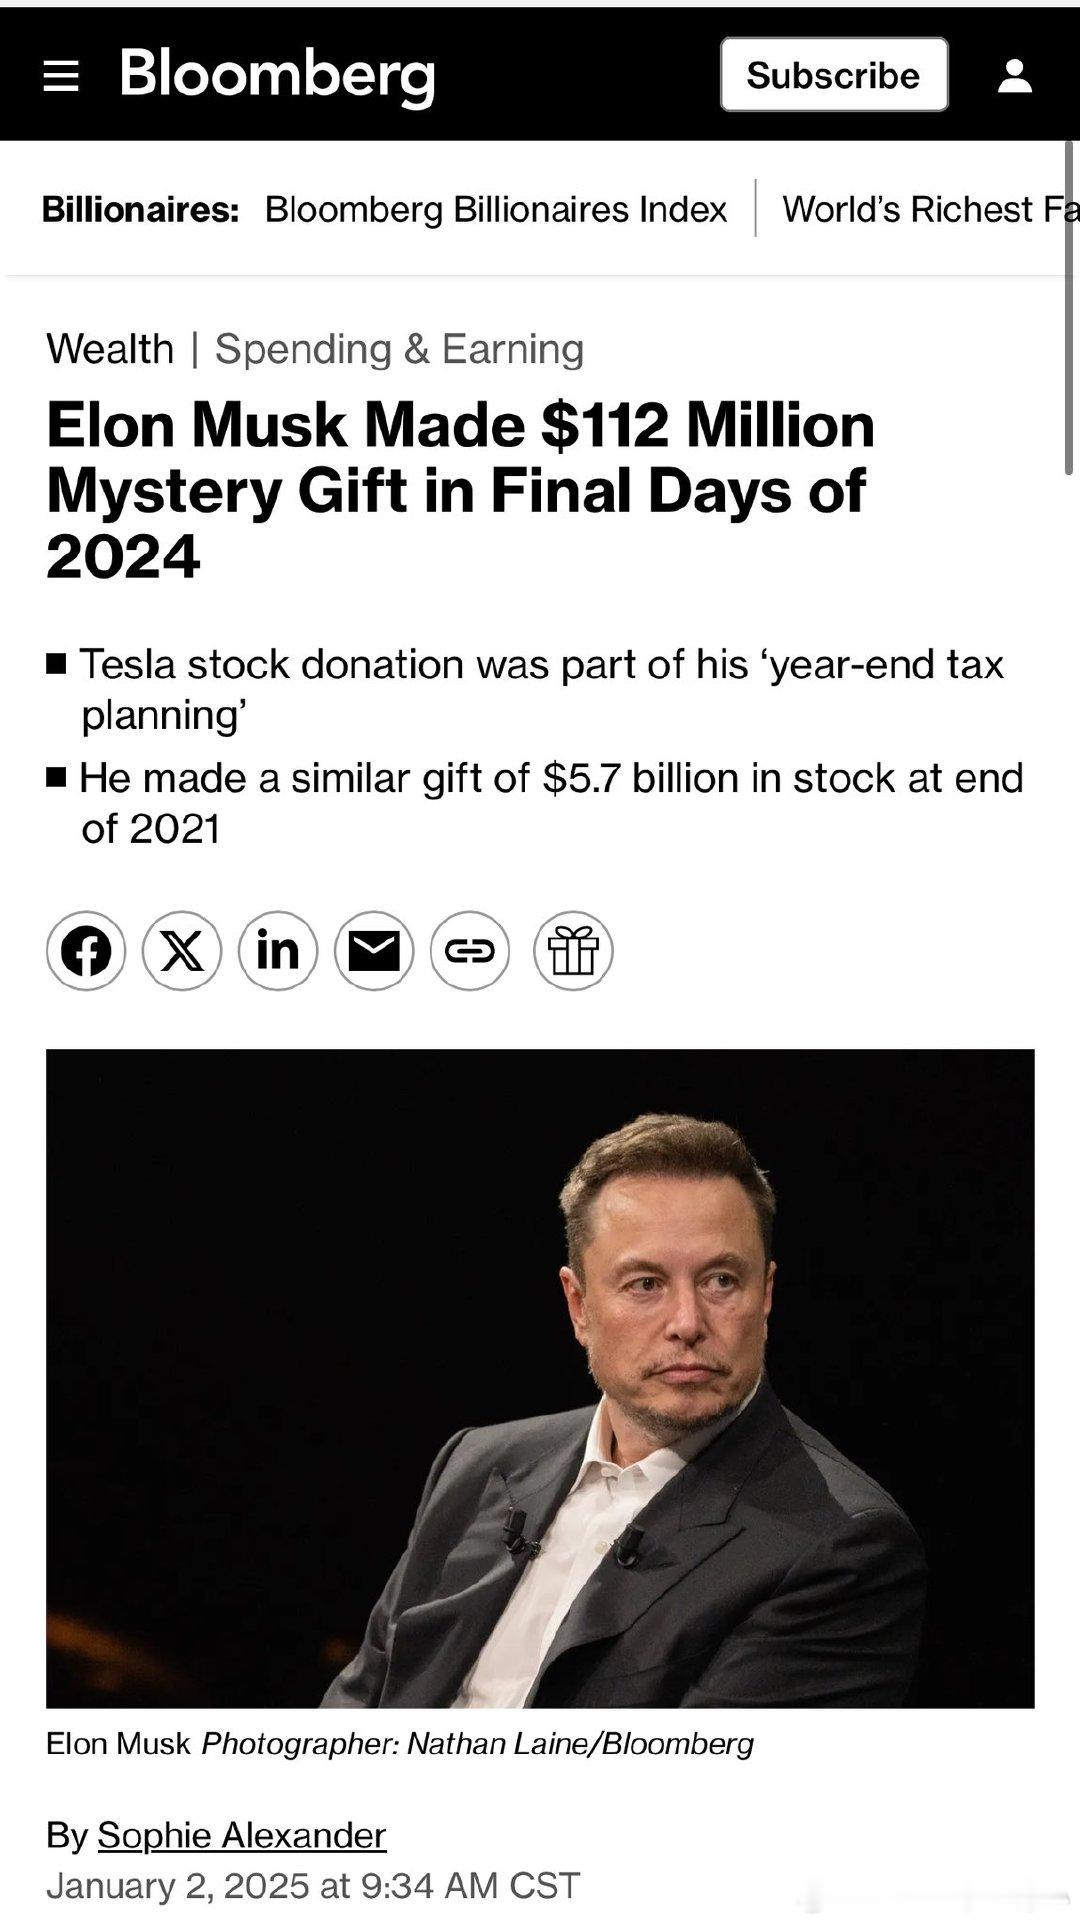This screenshot has height=1923, width=1080.
Task: Go to the Wealth section
Action: tap(110, 349)
